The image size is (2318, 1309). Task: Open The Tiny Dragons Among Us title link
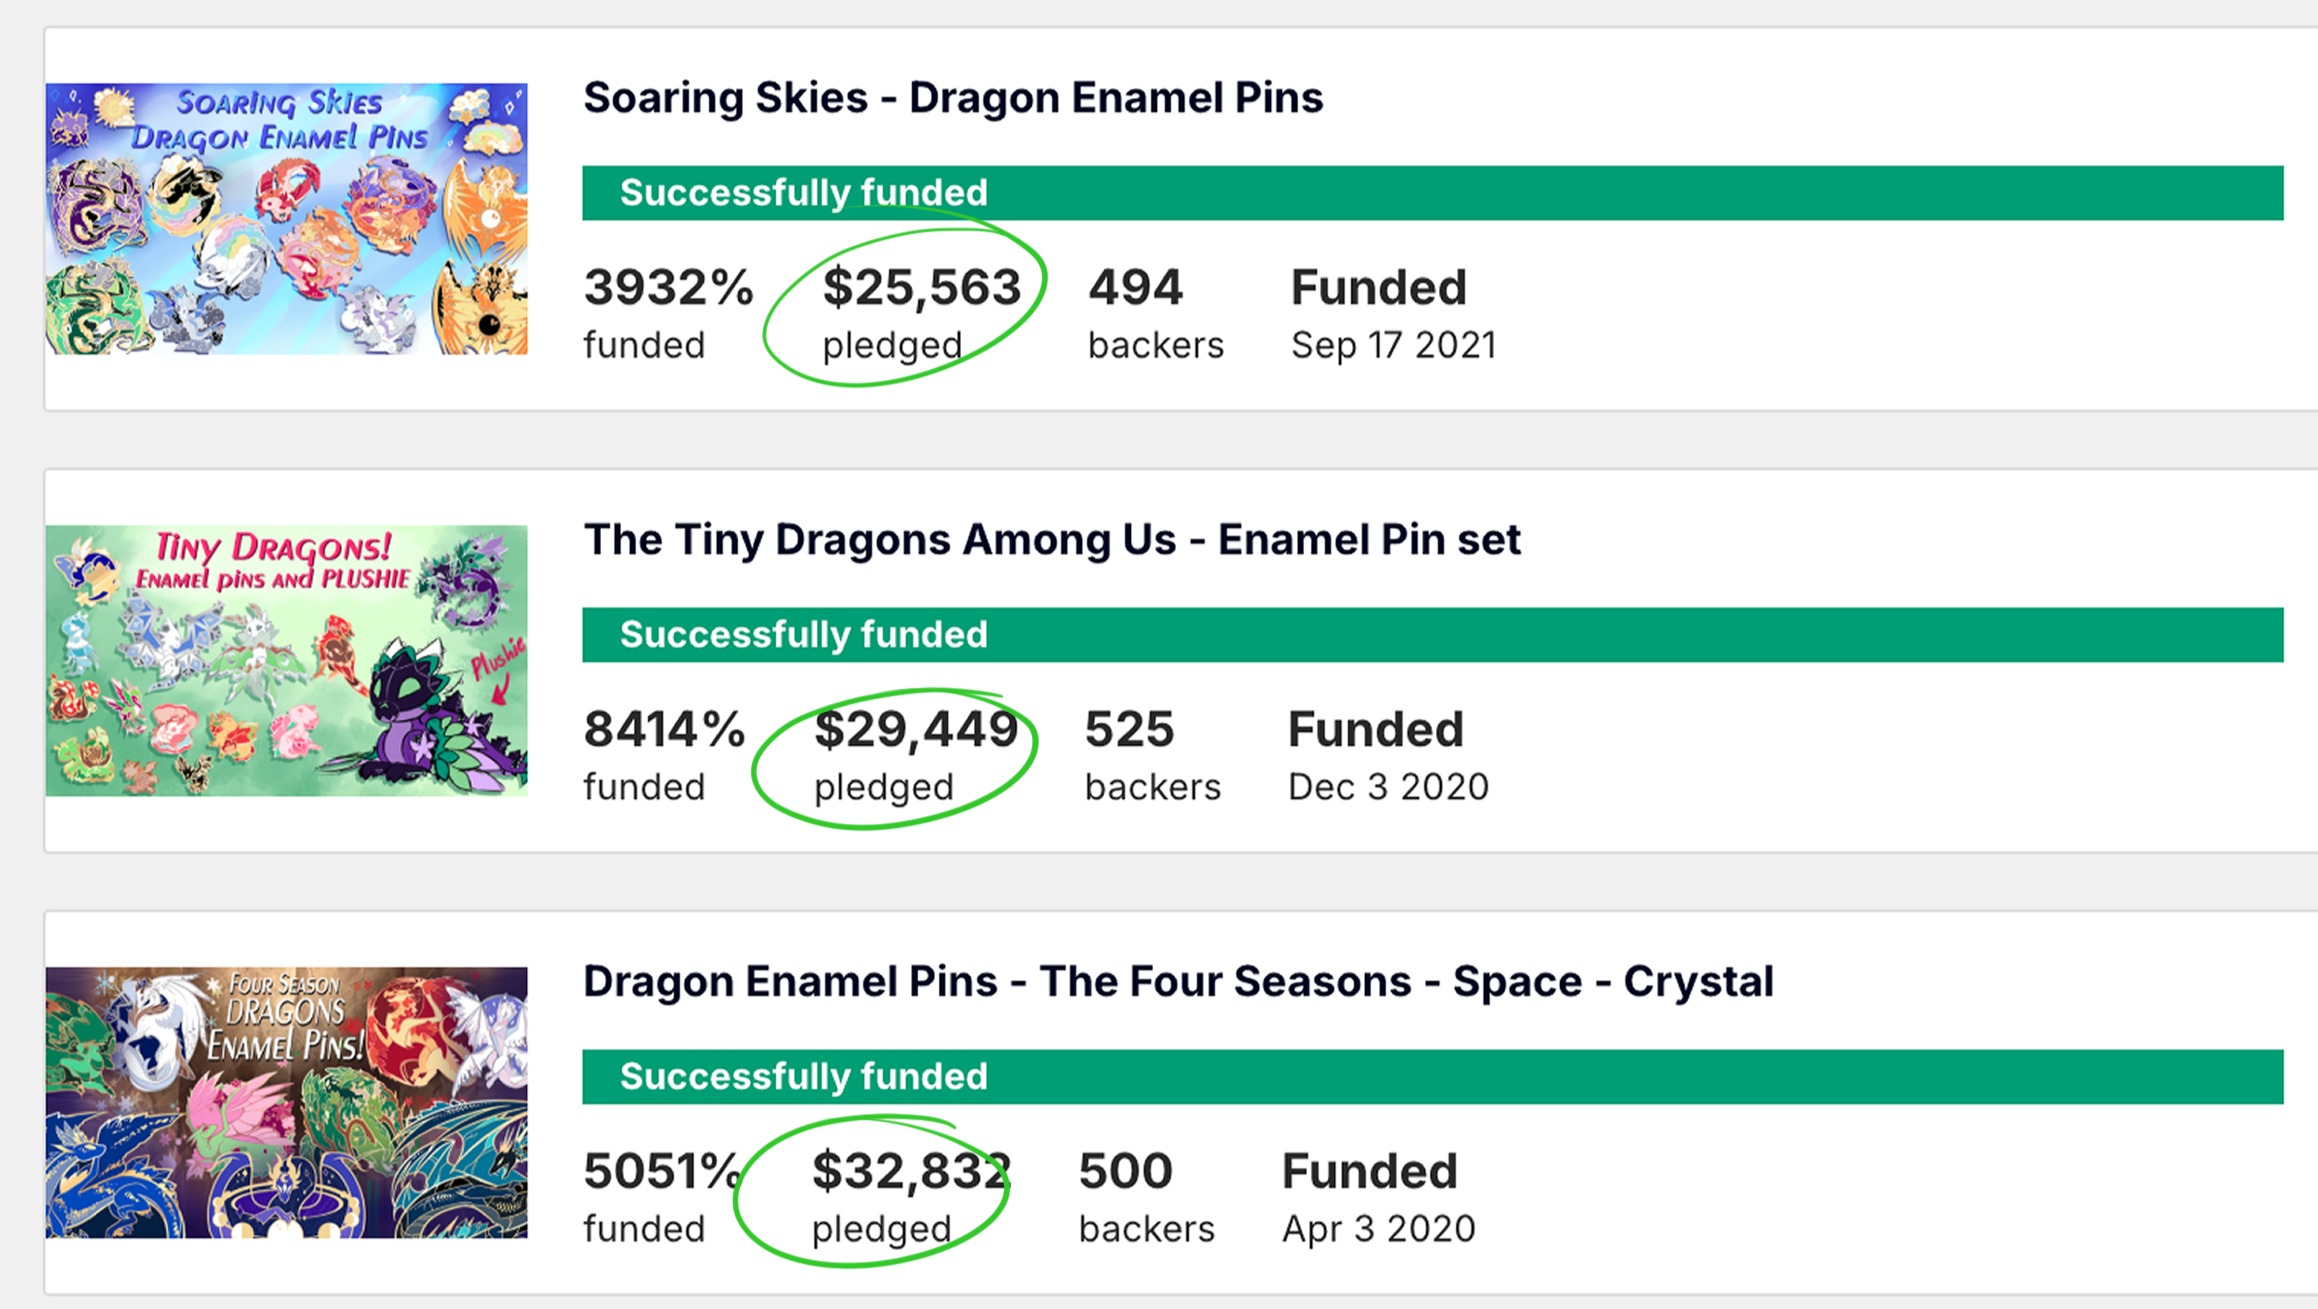(1051, 540)
